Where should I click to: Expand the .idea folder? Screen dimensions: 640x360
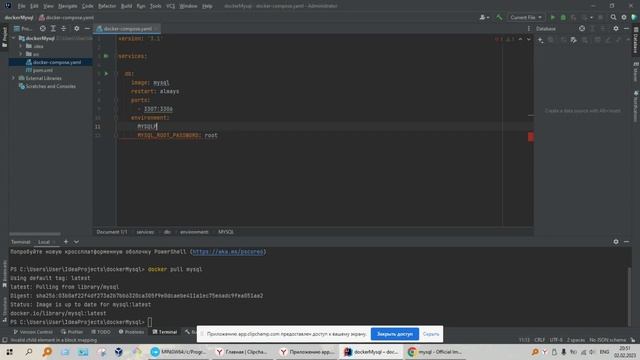pyautogui.click(x=20, y=46)
